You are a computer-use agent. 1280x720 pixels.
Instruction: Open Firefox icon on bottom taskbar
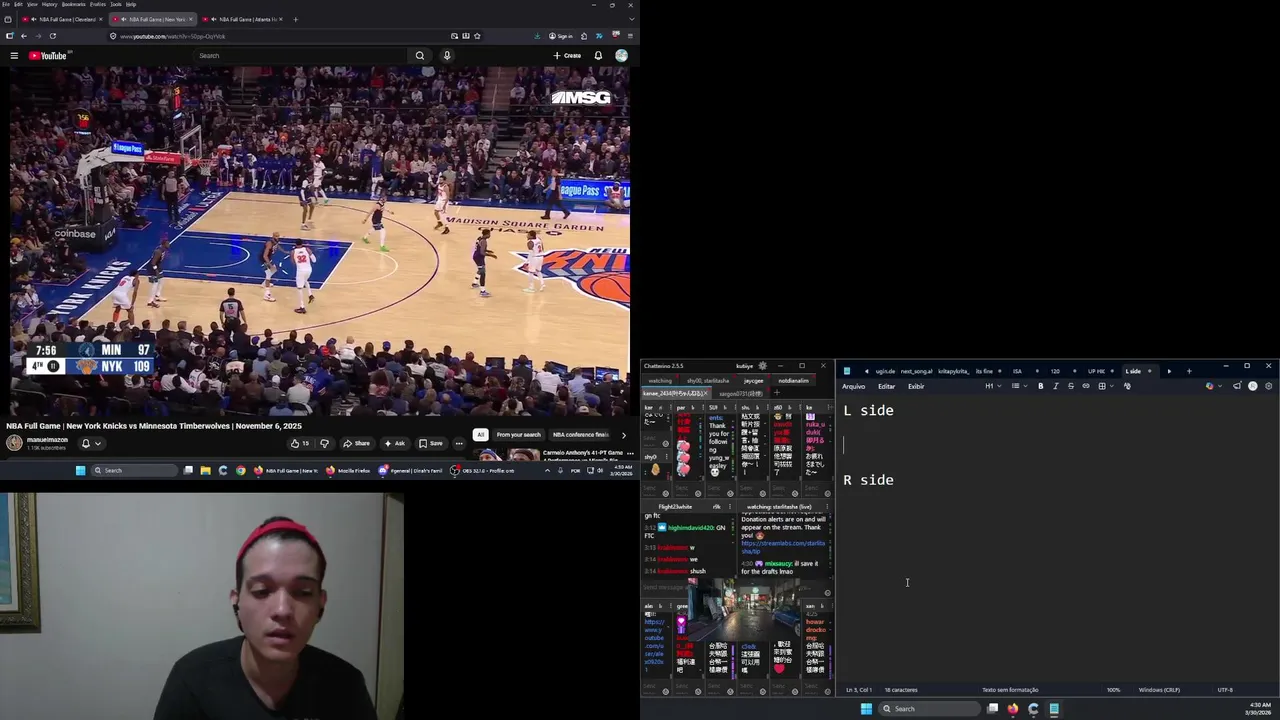(x=1012, y=708)
